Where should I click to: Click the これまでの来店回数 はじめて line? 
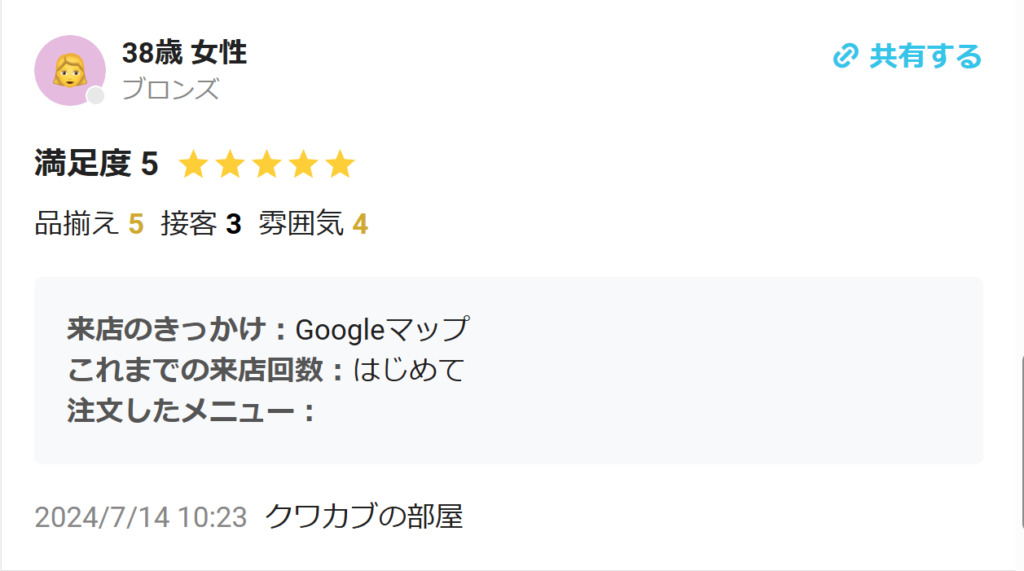266,370
